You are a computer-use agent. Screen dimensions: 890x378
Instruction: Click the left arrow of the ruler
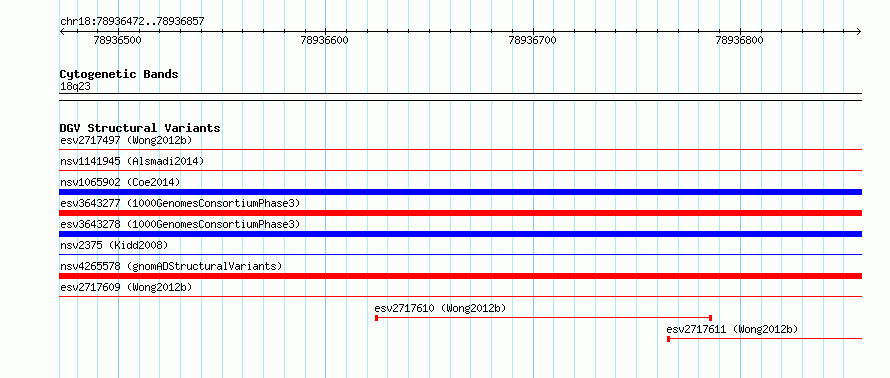63,31
